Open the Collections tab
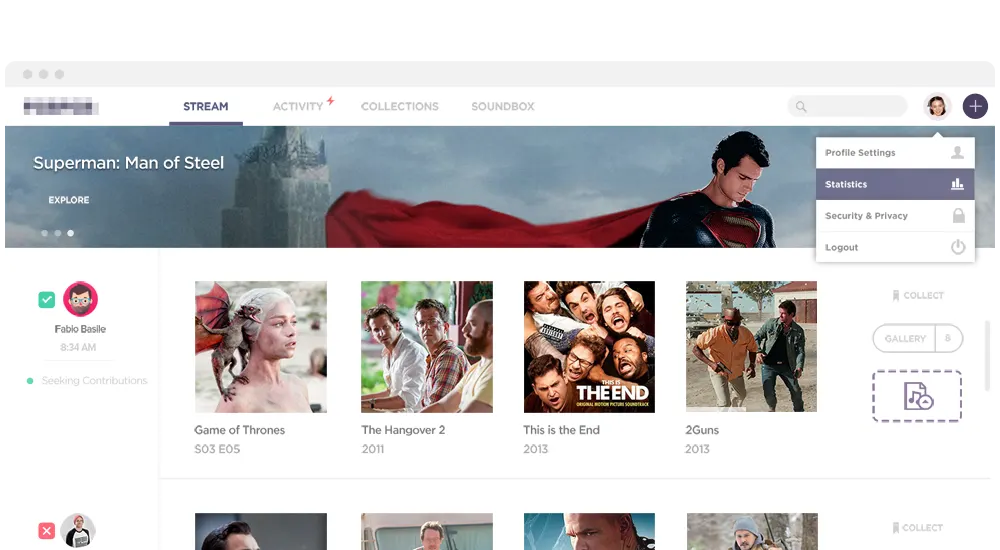Image resolution: width=1000 pixels, height=550 pixels. (x=400, y=107)
